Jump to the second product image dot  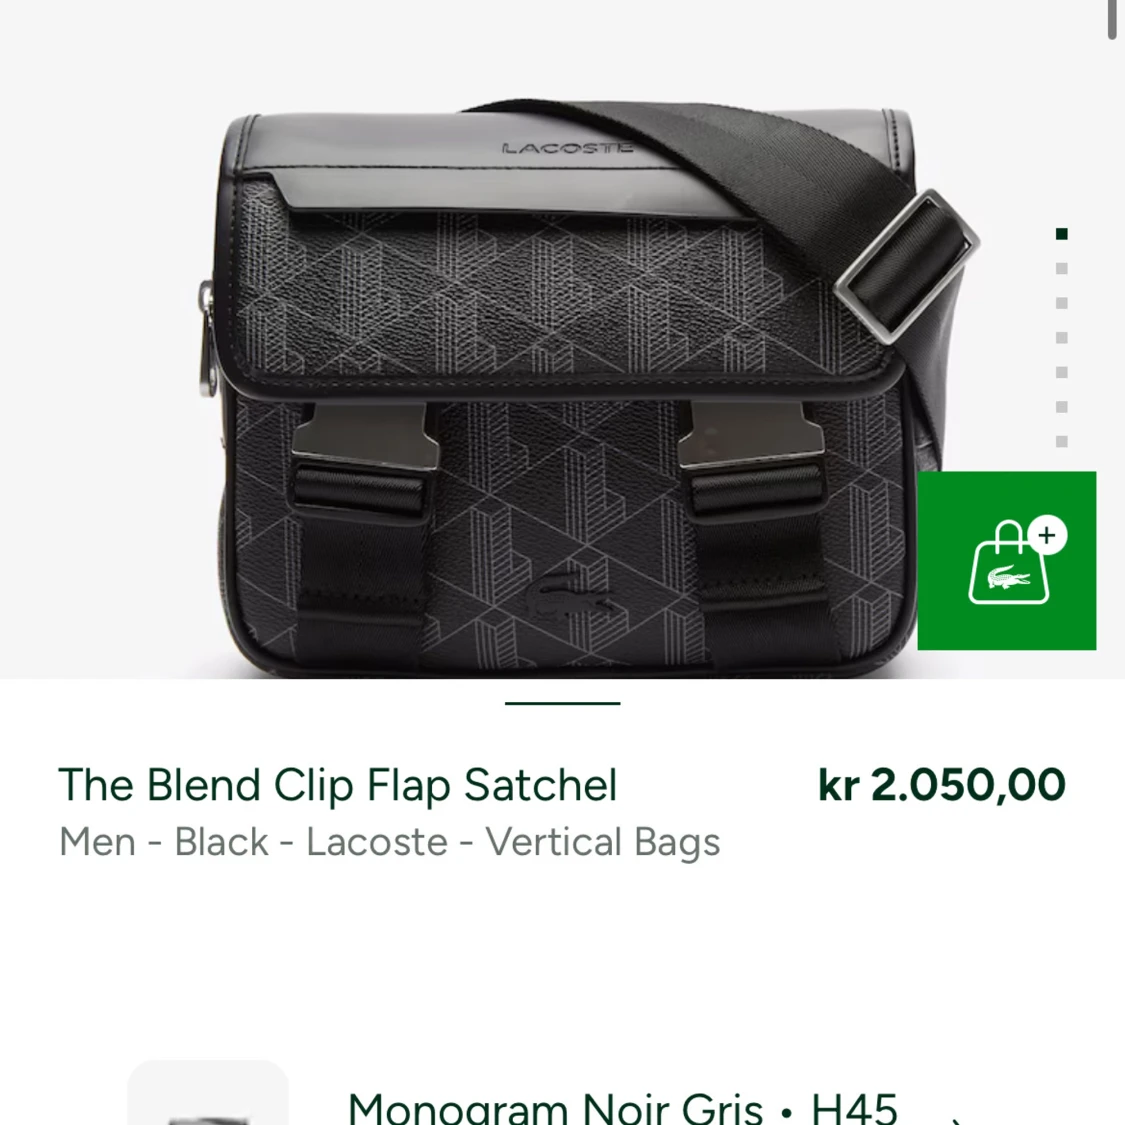[x=1062, y=269]
